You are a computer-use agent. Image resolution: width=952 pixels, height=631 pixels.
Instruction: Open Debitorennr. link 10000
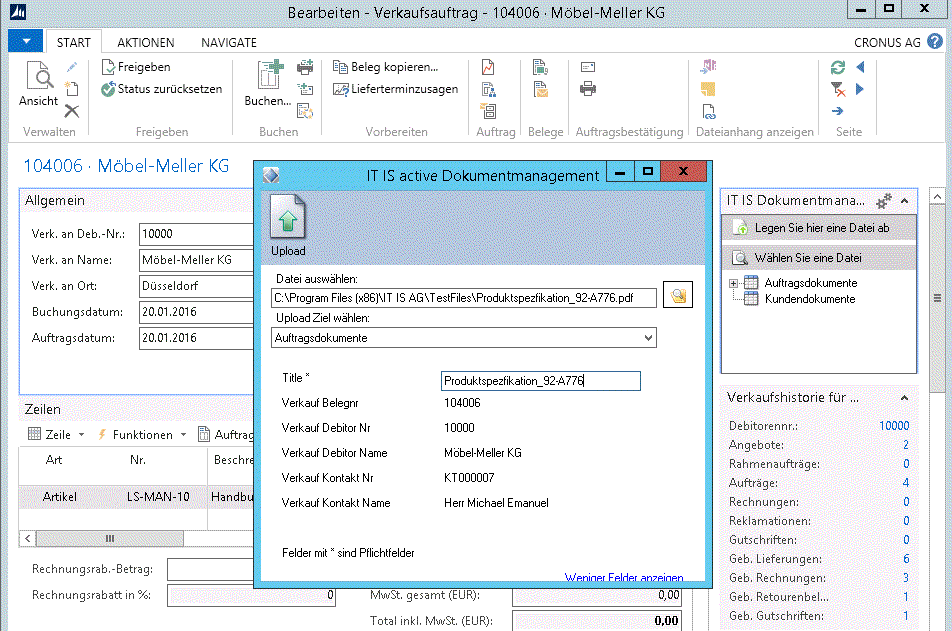[894, 426]
